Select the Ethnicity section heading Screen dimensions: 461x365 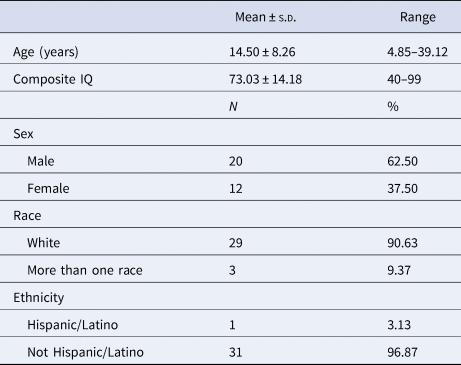39,298
